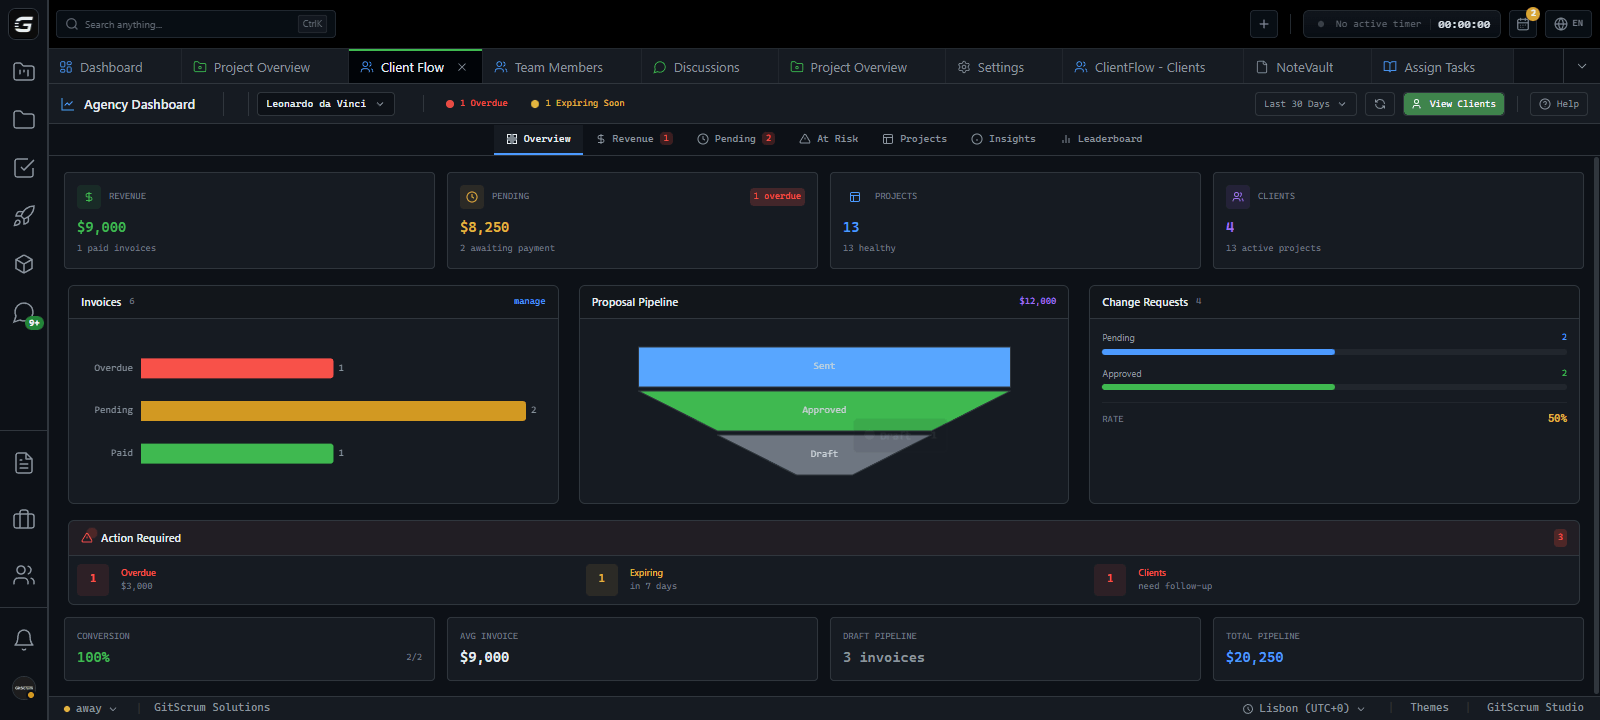Open Themes in the status bar
1600x720 pixels.
(1429, 707)
